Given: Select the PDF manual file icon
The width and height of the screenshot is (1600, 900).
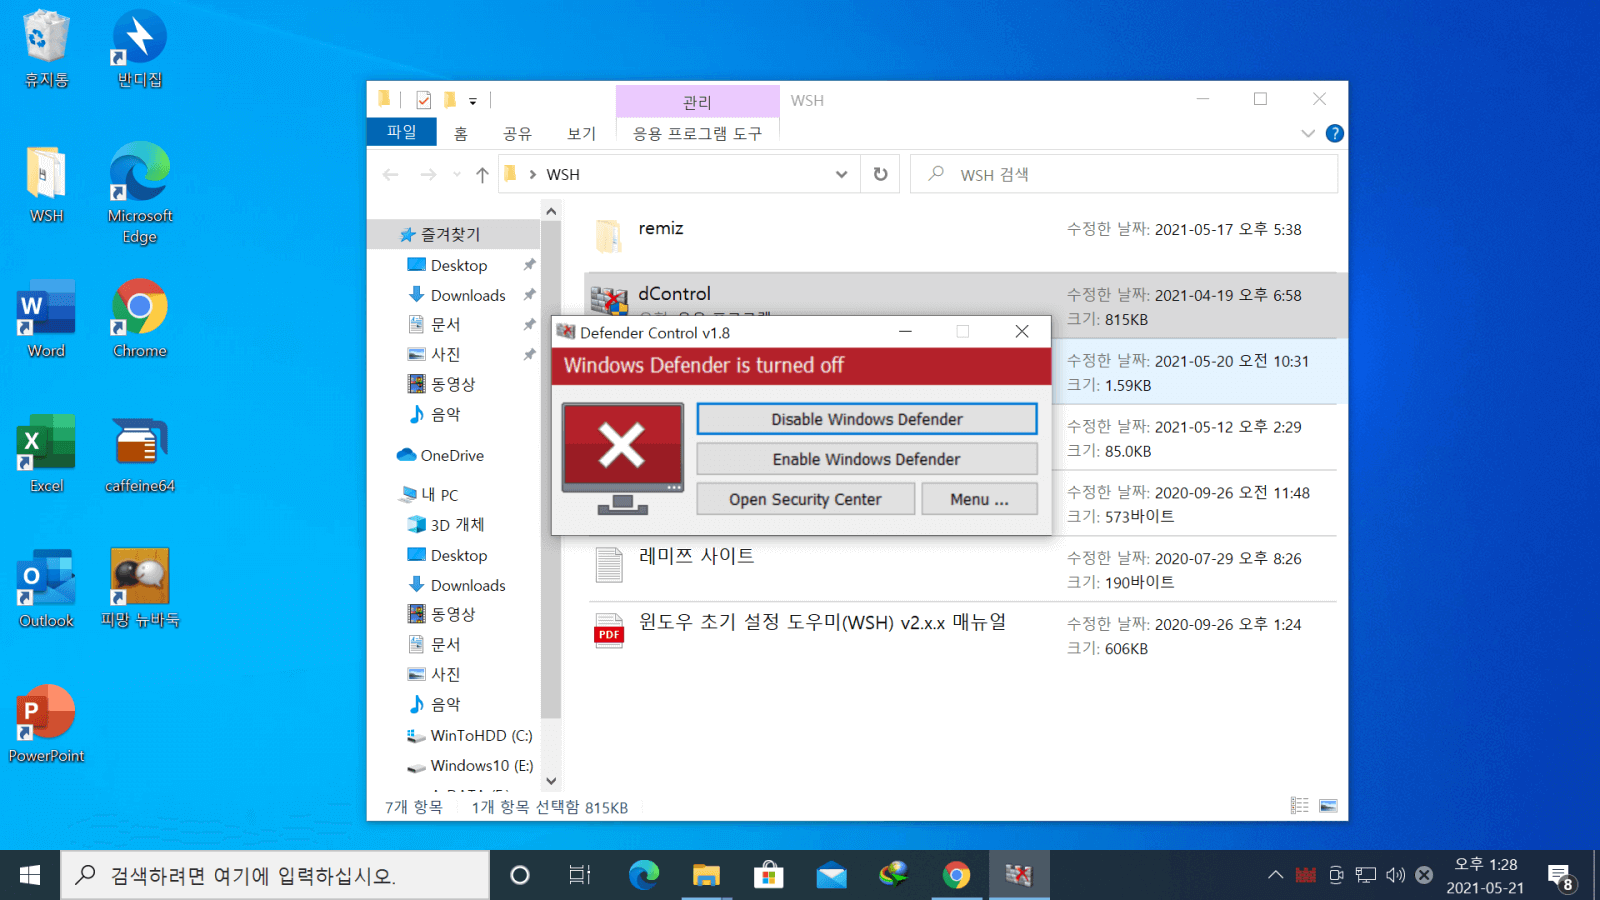Looking at the screenshot, I should click(x=609, y=631).
